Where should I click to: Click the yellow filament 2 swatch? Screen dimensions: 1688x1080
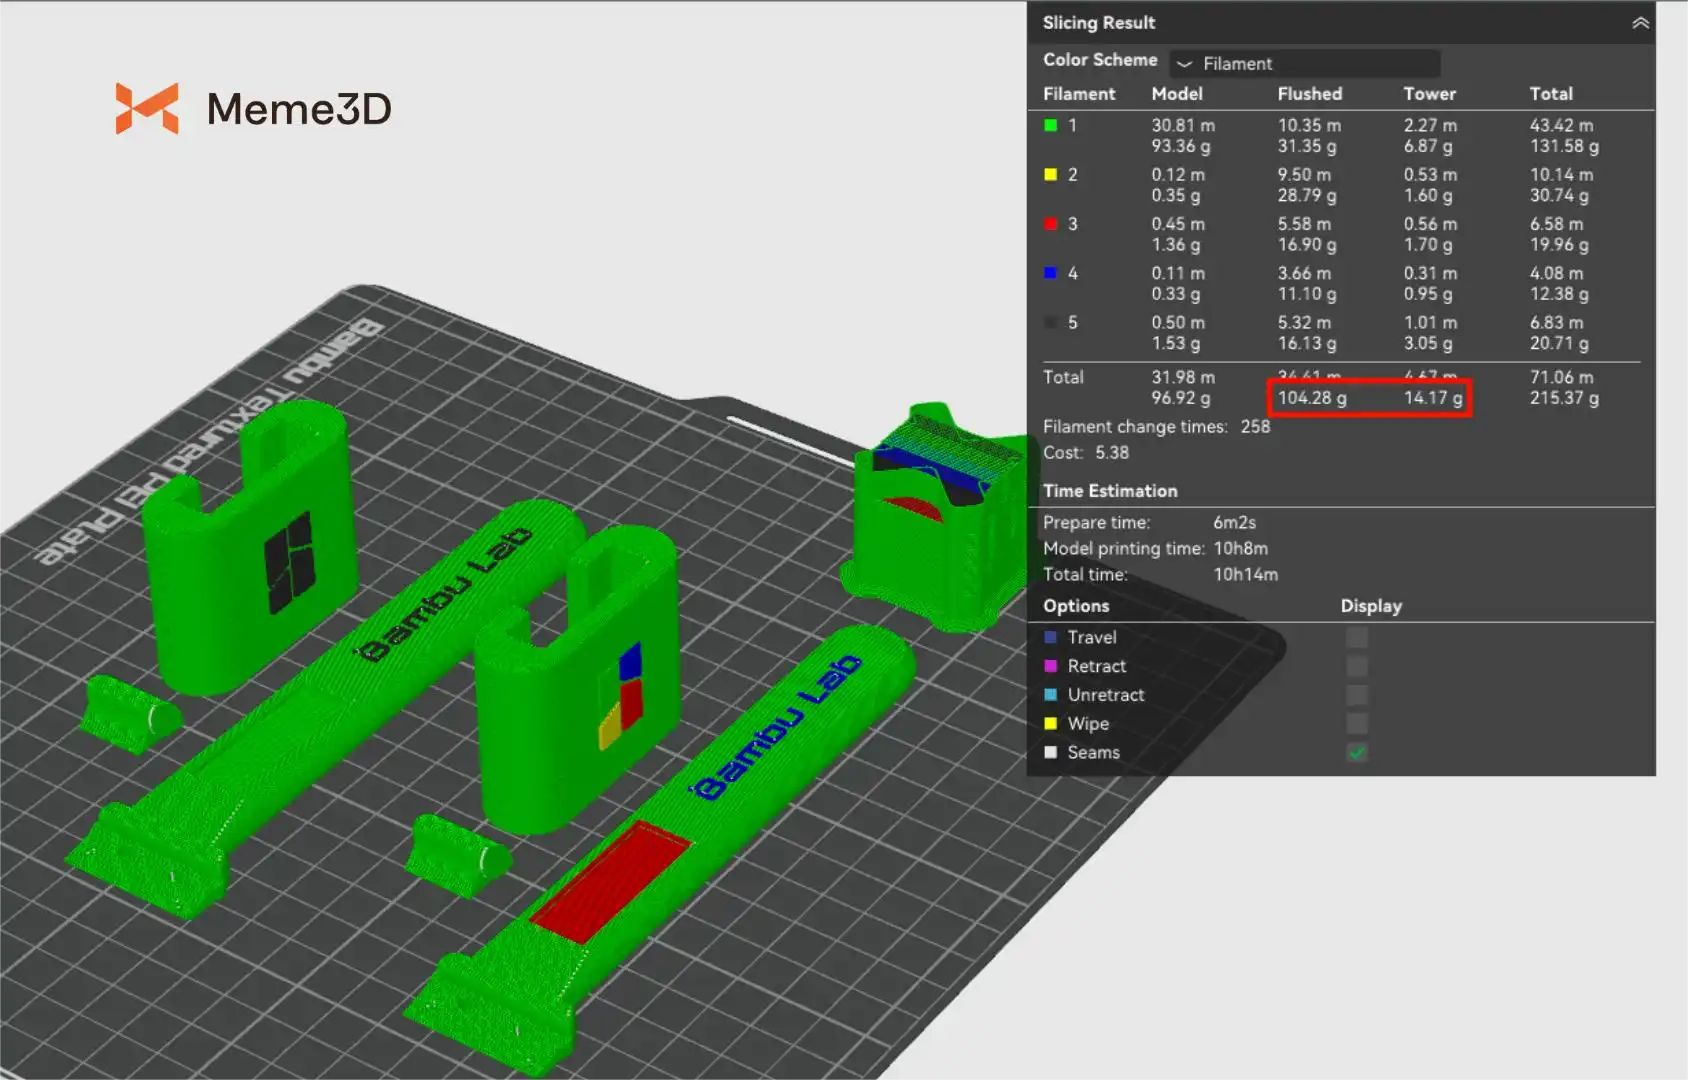pyautogui.click(x=1051, y=174)
